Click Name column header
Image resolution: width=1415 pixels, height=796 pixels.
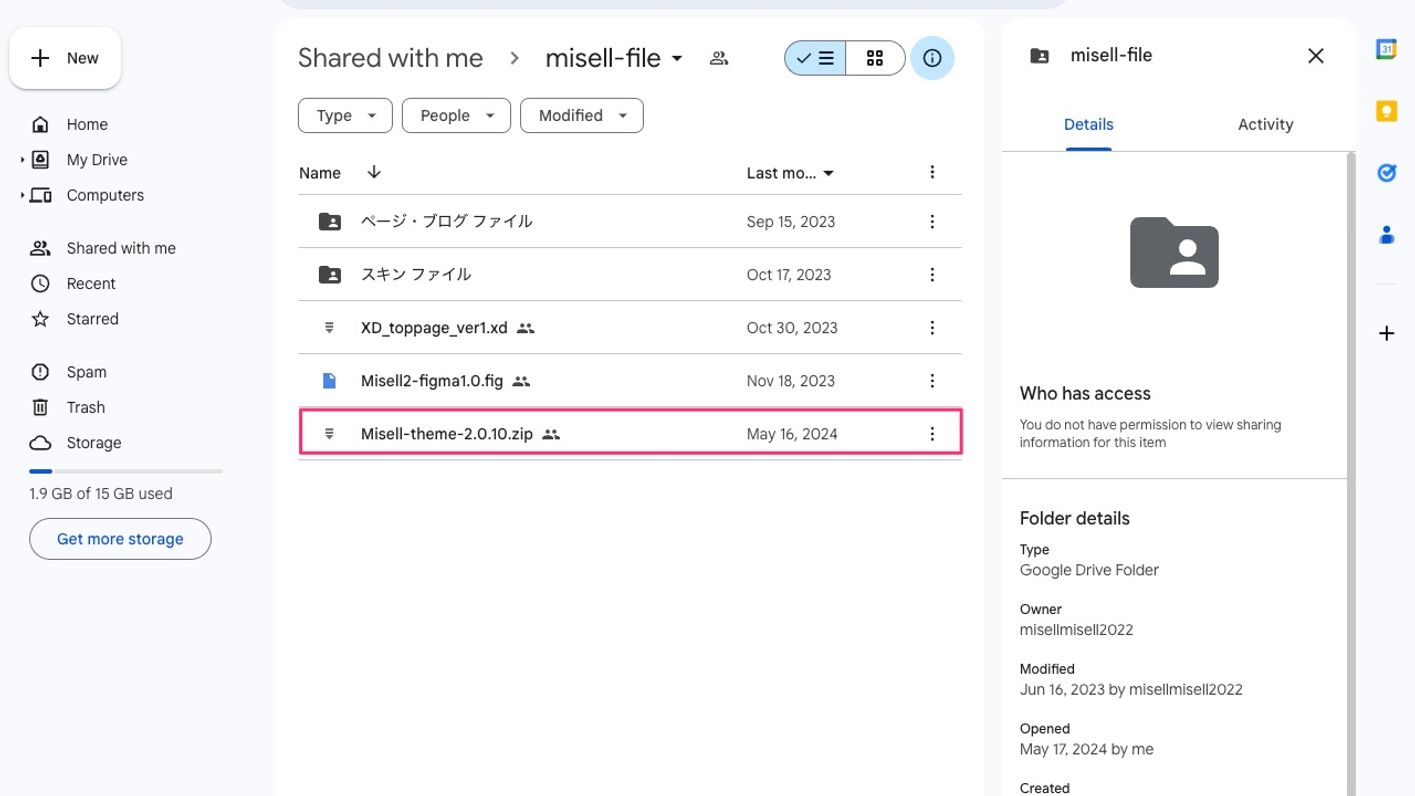click(320, 173)
